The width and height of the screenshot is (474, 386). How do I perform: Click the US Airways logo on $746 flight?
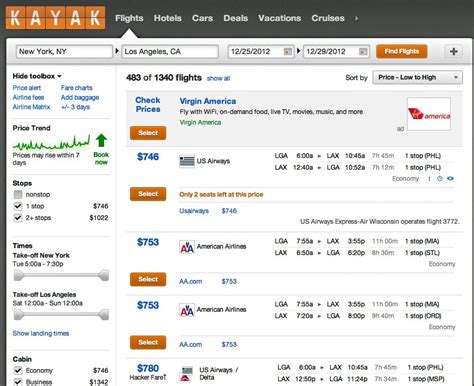187,161
